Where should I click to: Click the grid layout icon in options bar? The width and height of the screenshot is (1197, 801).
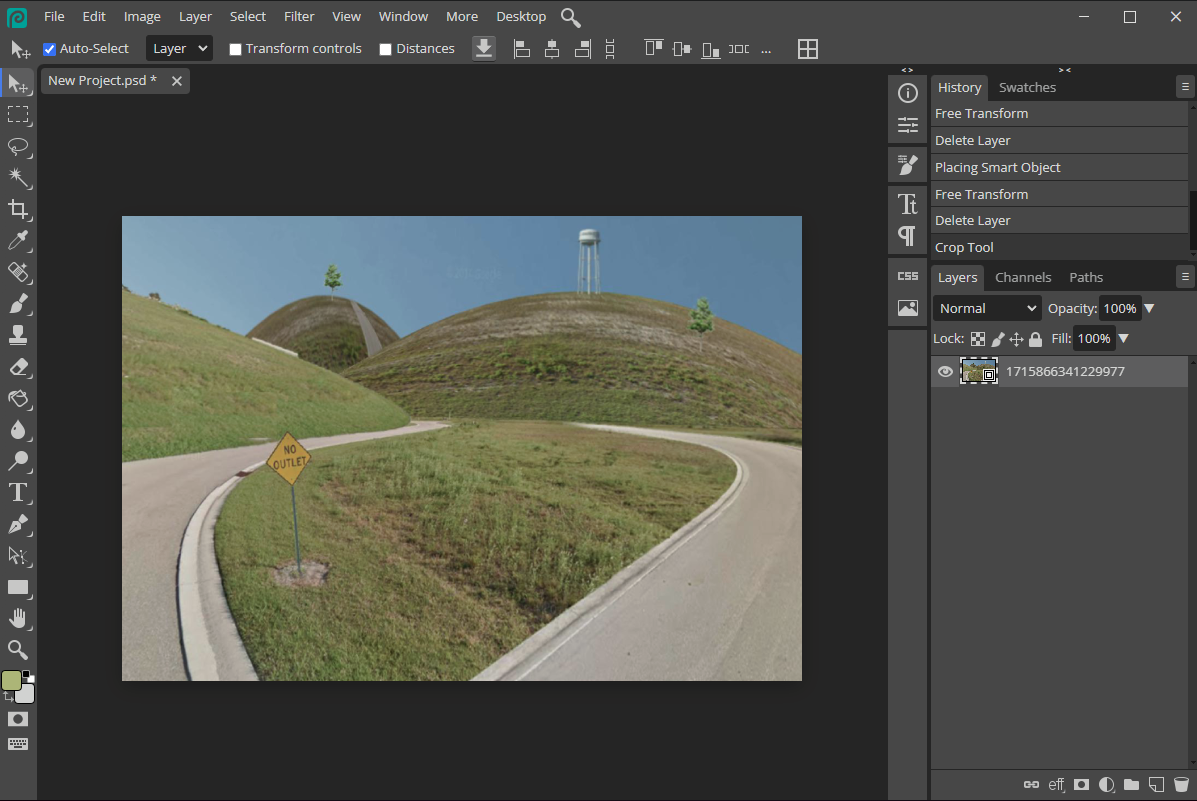(808, 49)
